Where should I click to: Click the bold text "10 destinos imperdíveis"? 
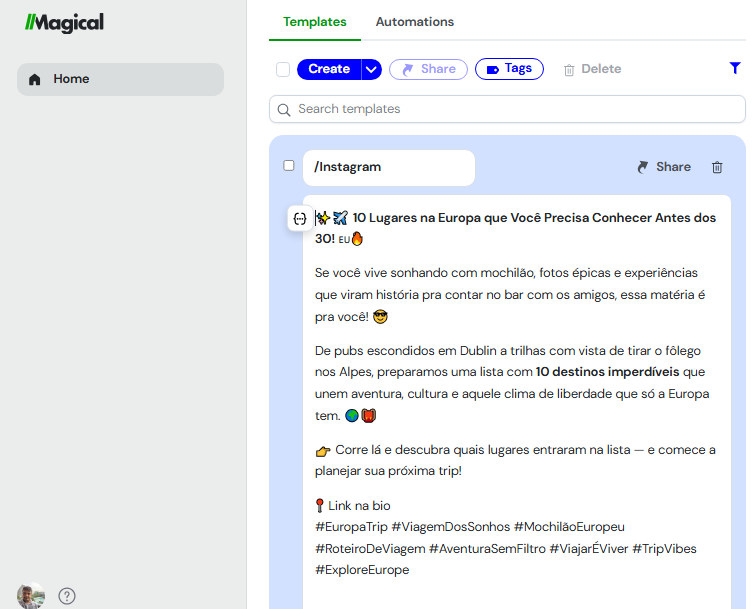(x=607, y=372)
